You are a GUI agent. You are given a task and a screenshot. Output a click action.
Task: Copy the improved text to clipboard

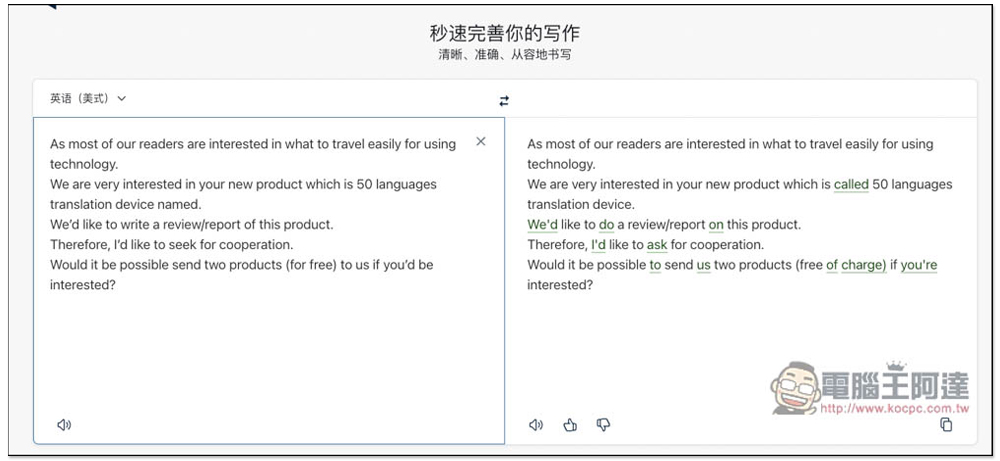tap(946, 425)
